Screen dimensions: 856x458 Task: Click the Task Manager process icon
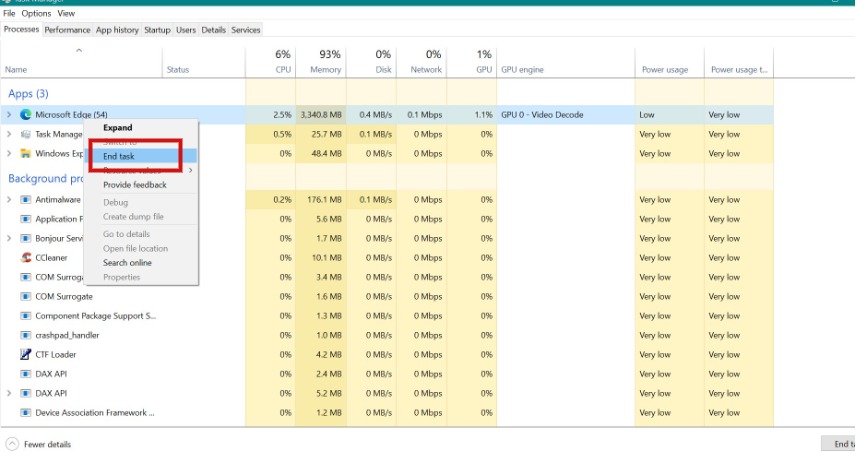[x=25, y=134]
